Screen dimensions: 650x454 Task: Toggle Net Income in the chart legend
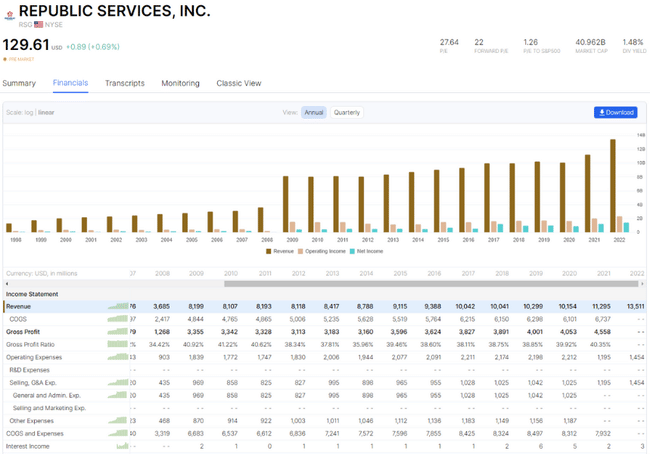381,251
